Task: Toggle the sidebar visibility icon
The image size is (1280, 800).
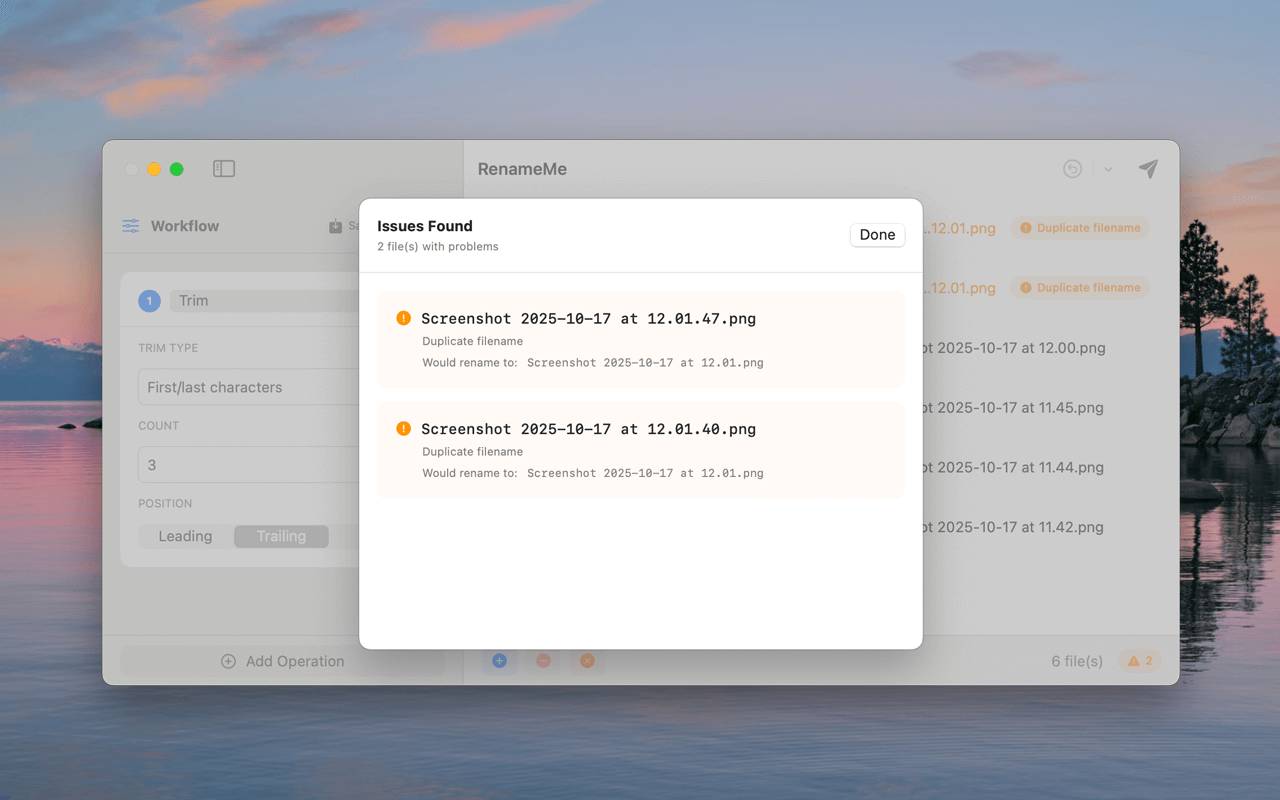Action: tap(224, 168)
